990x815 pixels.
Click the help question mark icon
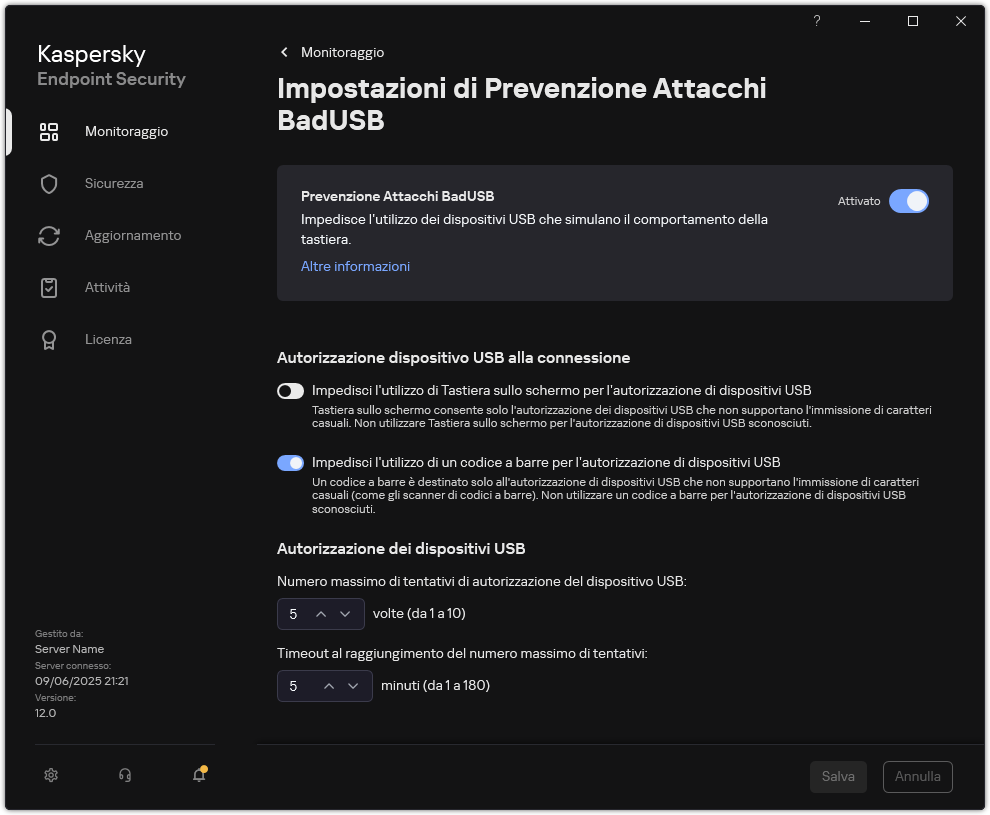pos(816,21)
